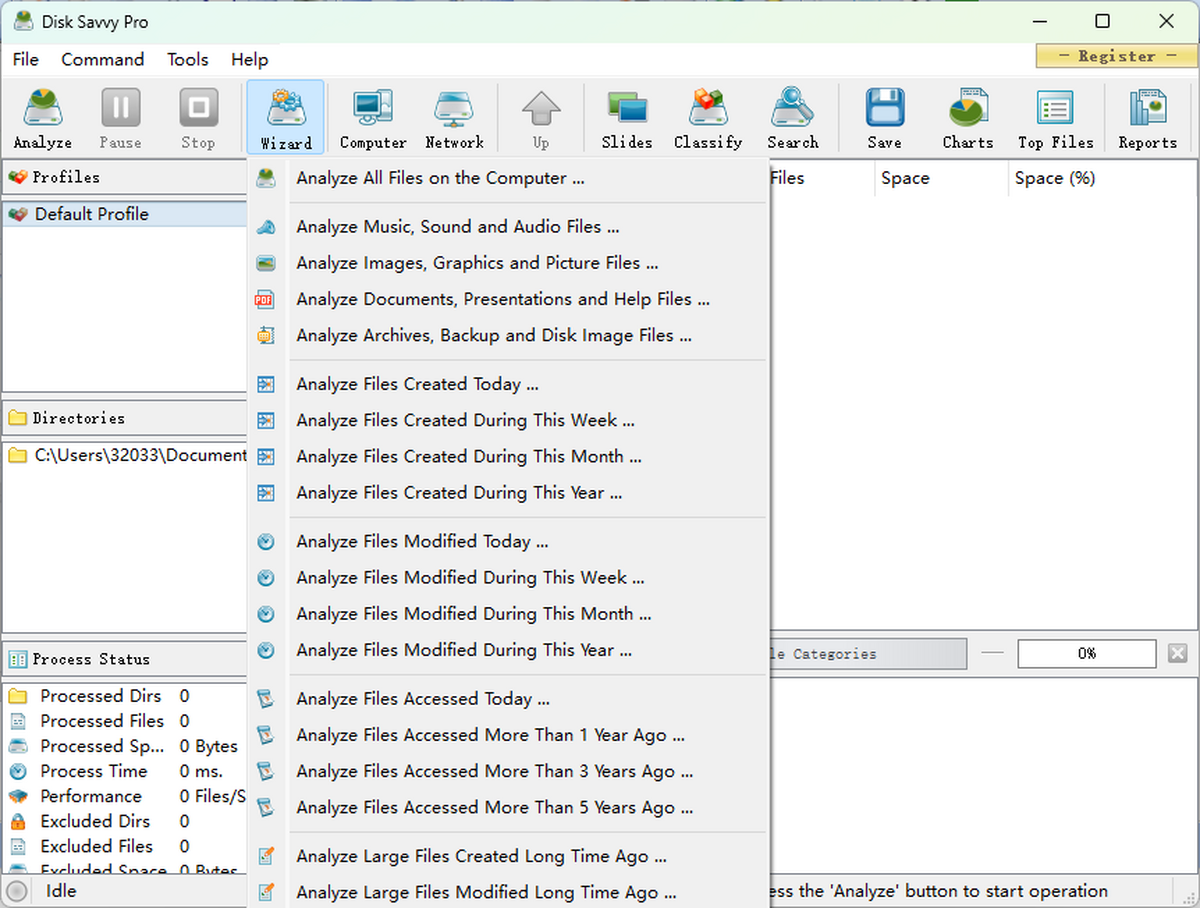Select Default Profile in Profiles list
This screenshot has width=1200, height=908.
click(x=92, y=214)
